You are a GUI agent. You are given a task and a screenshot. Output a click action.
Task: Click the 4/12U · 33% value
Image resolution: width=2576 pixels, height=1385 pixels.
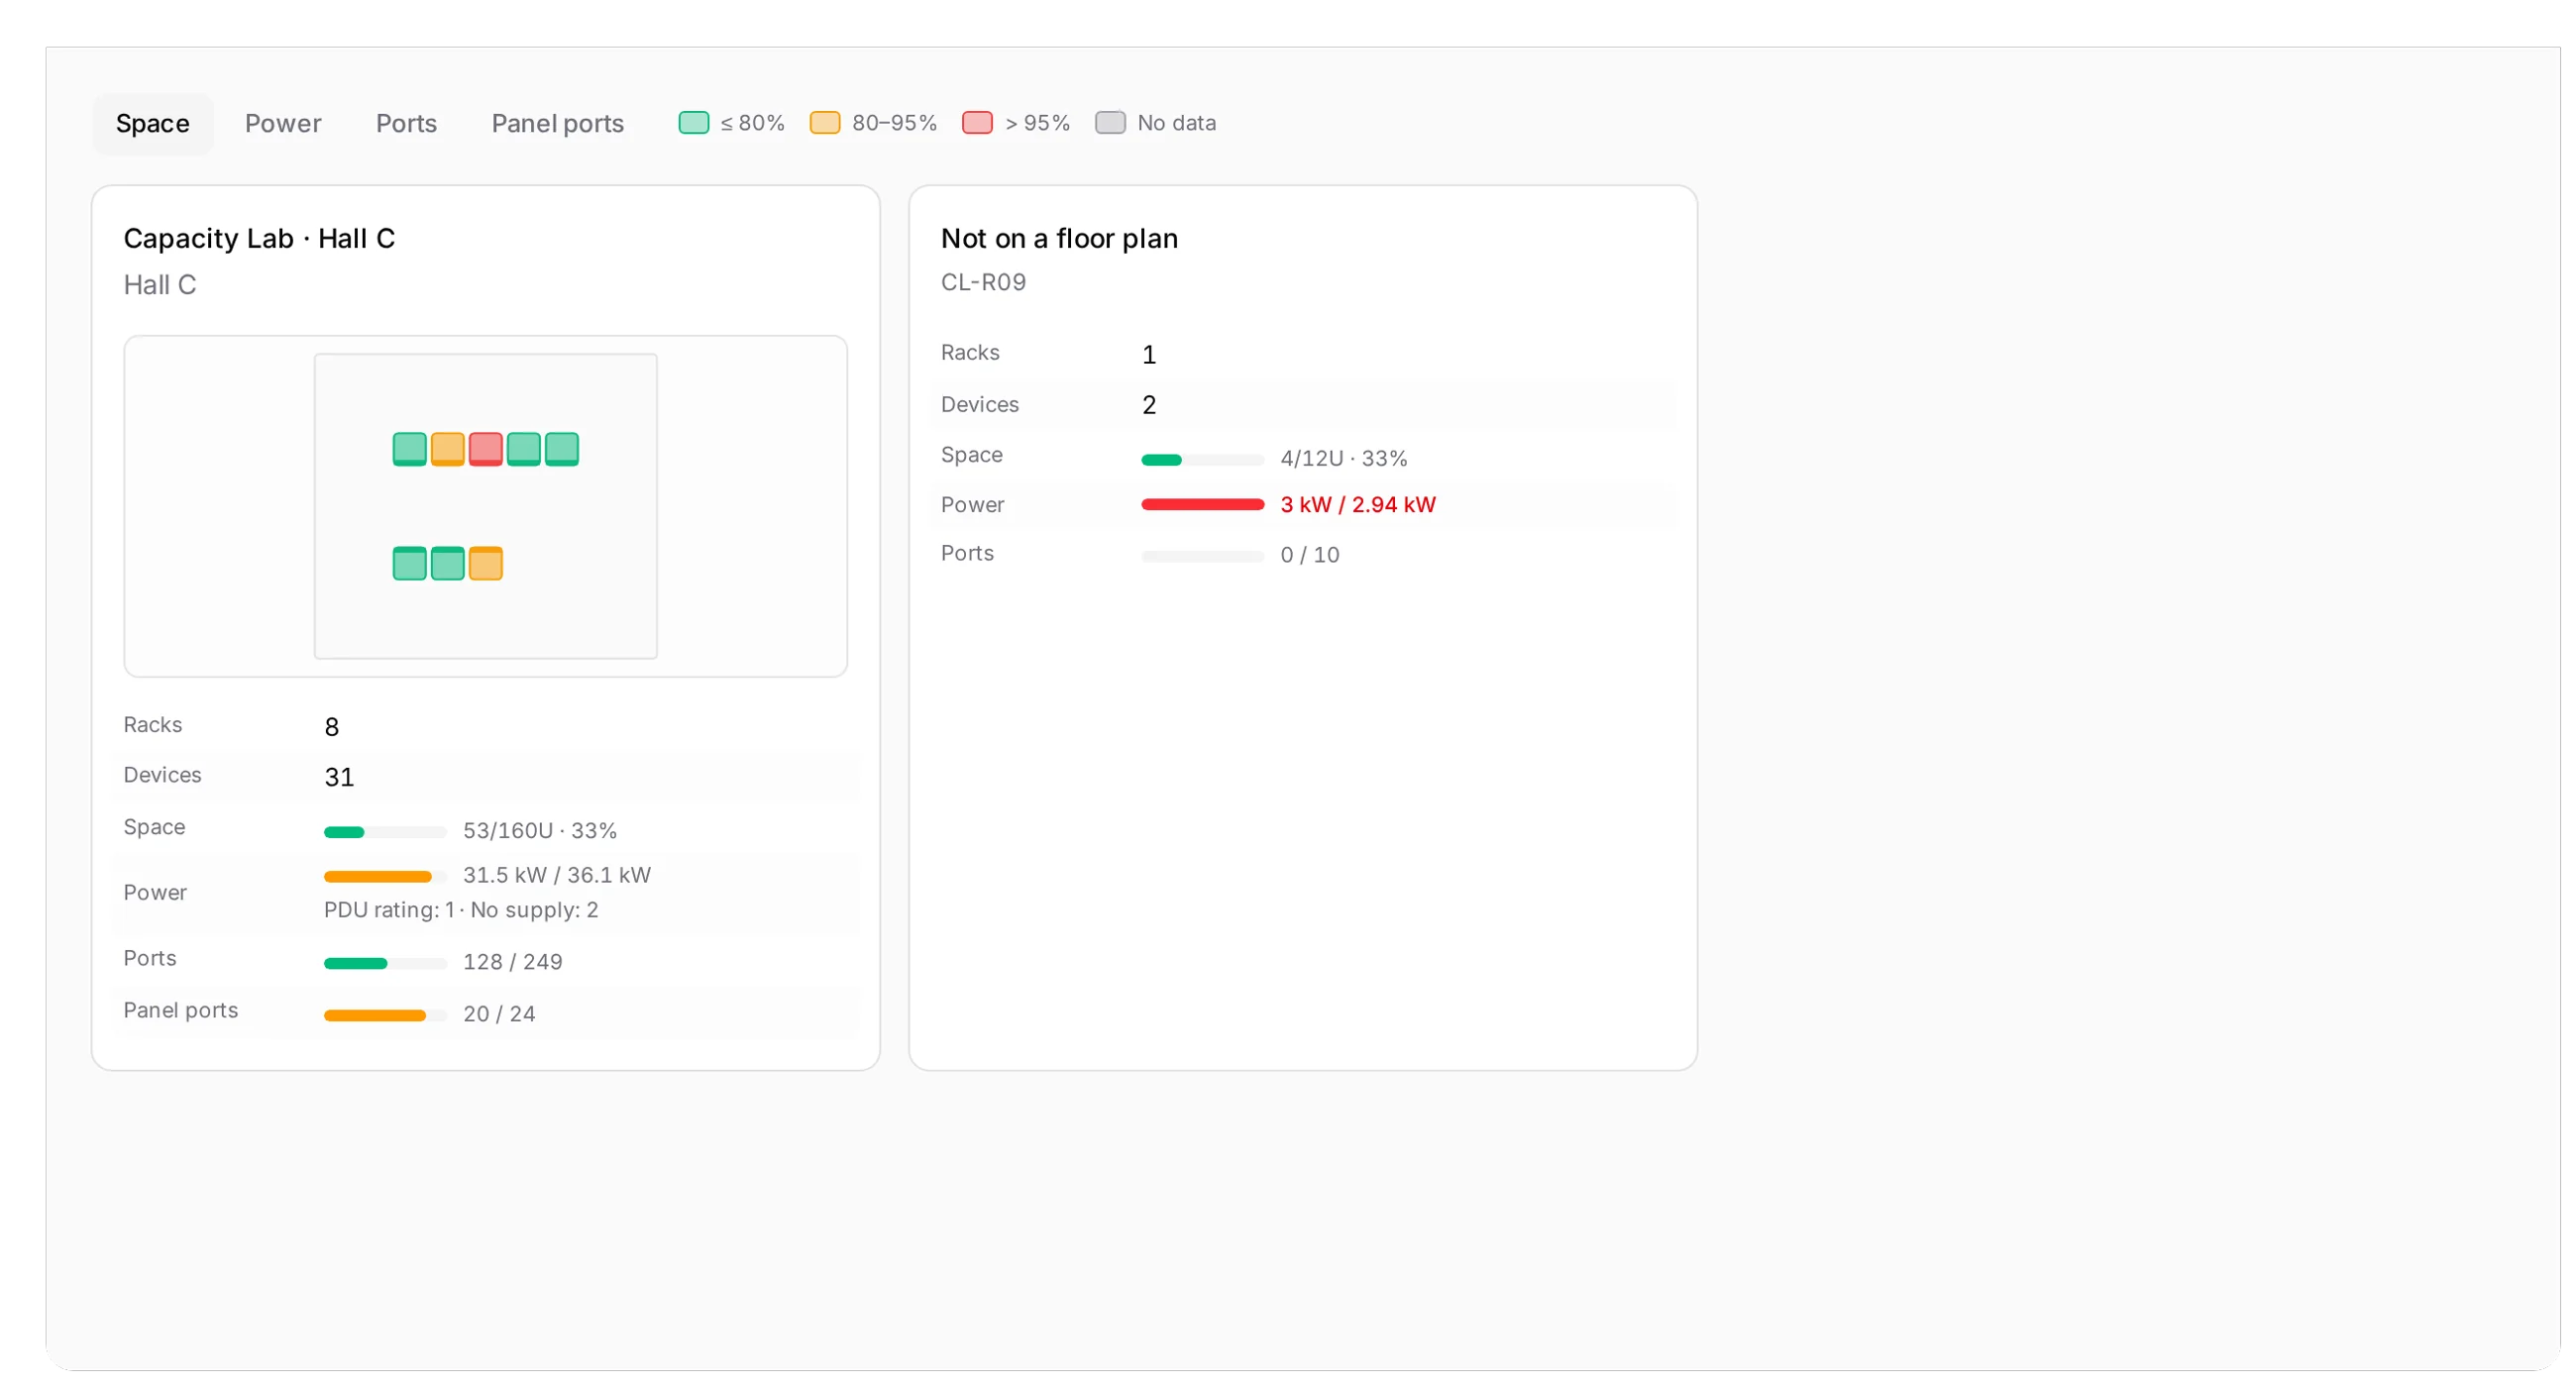[x=1343, y=458]
